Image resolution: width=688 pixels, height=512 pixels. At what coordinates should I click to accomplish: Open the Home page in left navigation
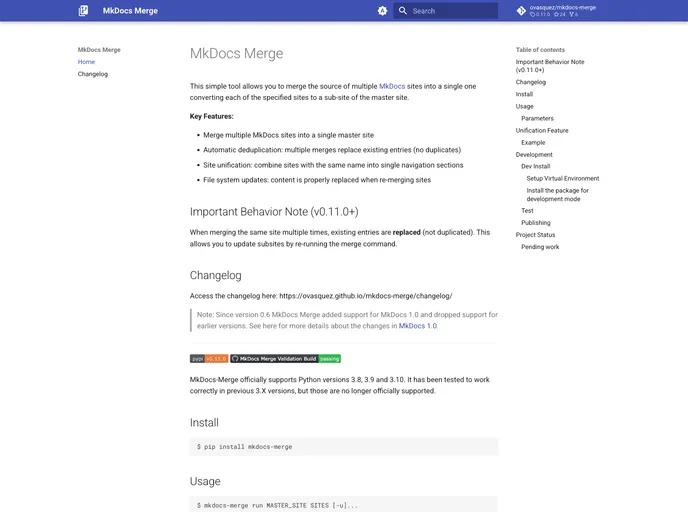86,62
